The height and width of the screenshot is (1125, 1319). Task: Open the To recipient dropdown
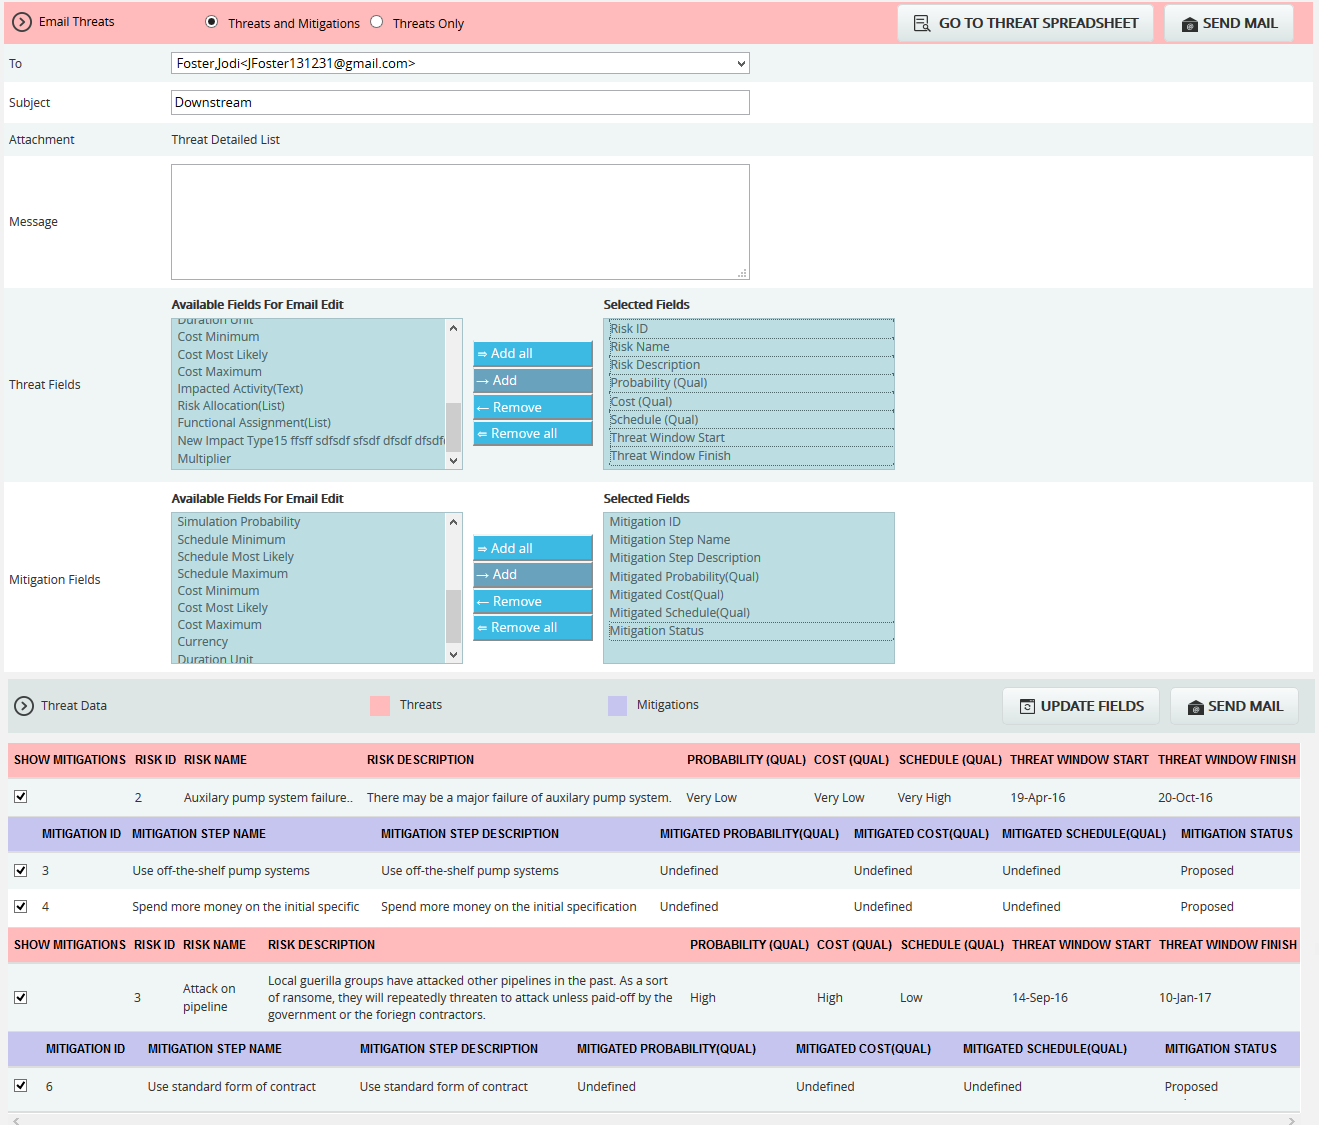(460, 63)
